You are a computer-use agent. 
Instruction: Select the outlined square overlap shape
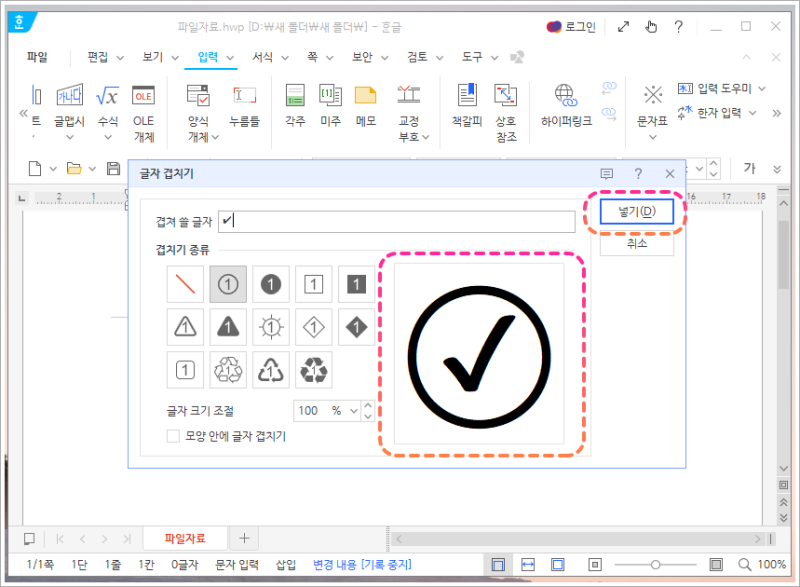(311, 284)
